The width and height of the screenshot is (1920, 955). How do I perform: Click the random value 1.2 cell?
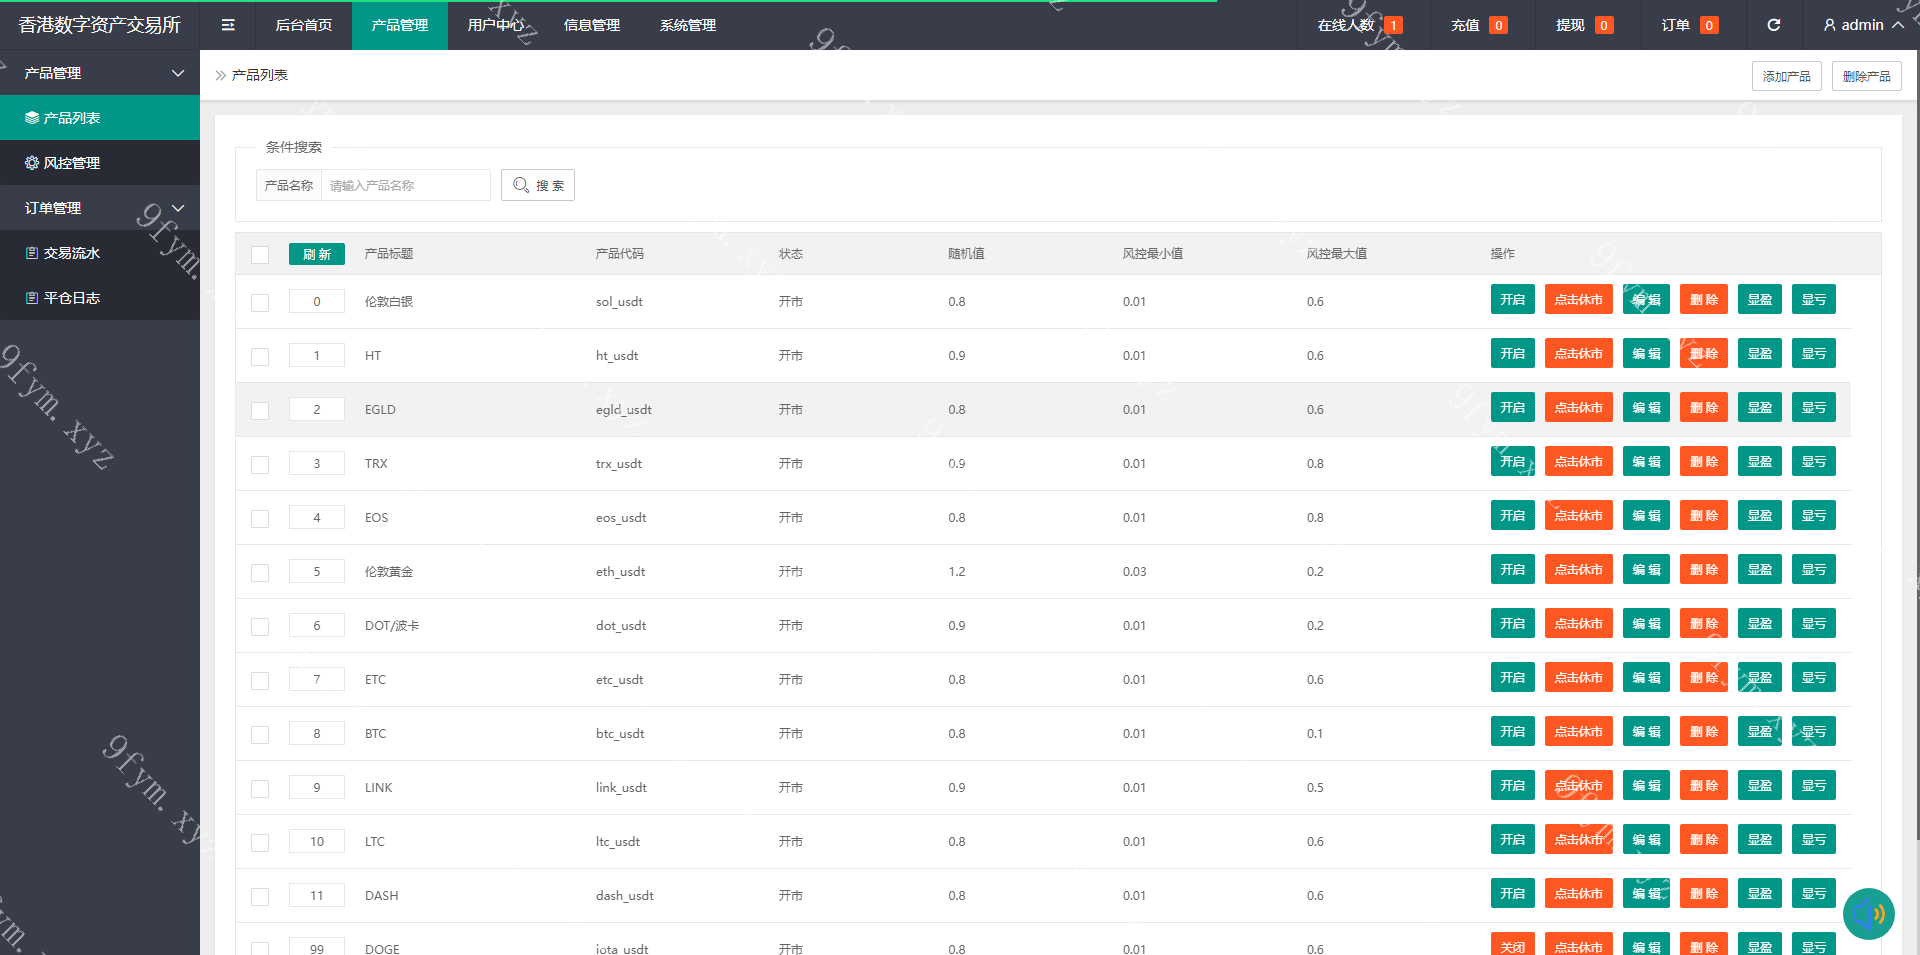pyautogui.click(x=957, y=571)
